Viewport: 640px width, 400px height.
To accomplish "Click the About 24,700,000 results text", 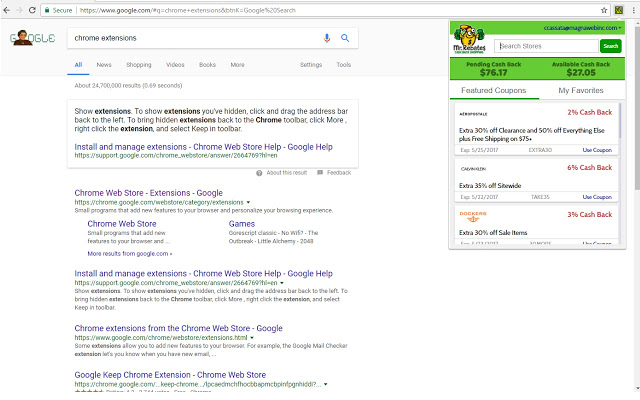I will click(128, 86).
